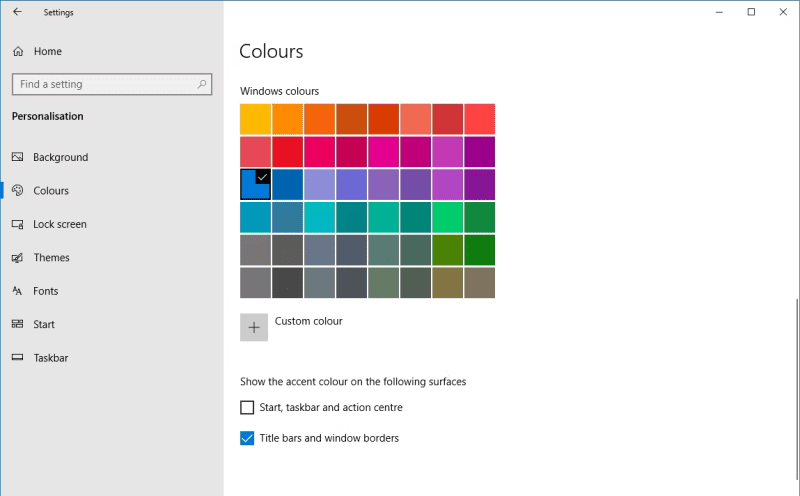Click the Start tiles icon
This screenshot has width=800, height=496.
click(x=17, y=324)
